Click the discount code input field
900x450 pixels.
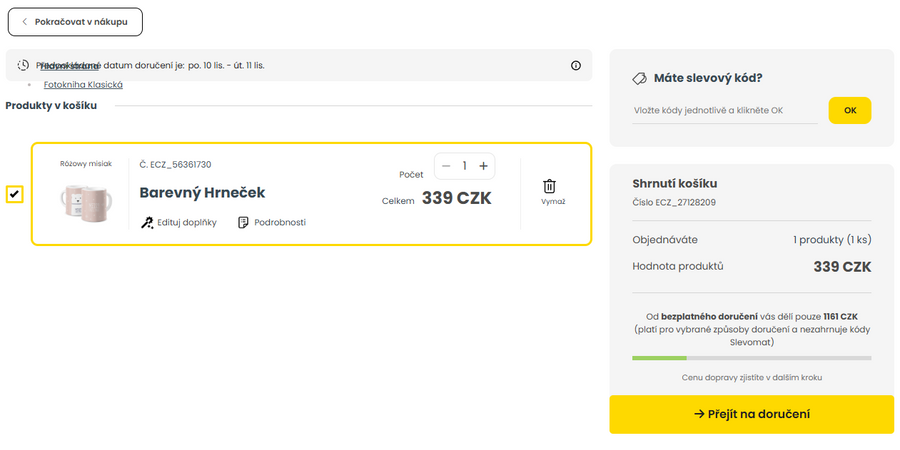point(724,110)
